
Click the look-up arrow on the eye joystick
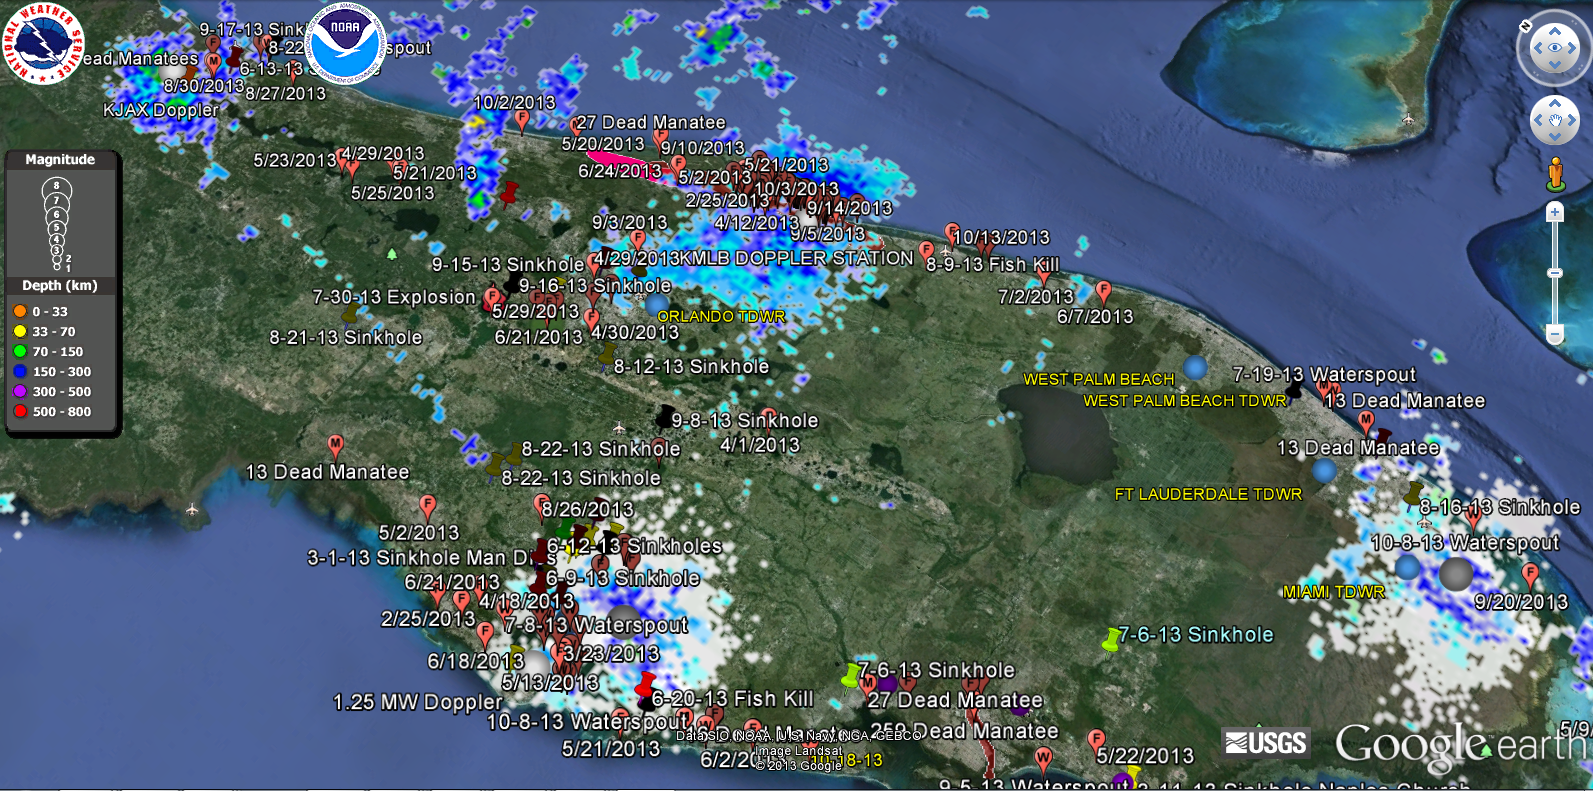click(x=1554, y=30)
